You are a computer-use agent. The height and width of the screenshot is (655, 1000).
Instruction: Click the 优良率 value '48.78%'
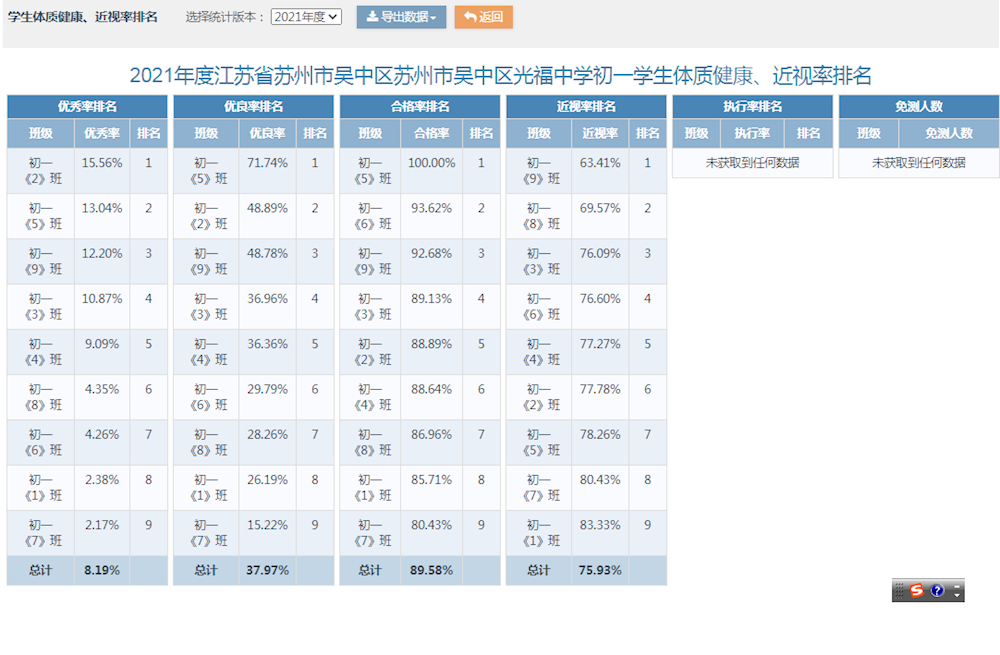tap(267, 254)
